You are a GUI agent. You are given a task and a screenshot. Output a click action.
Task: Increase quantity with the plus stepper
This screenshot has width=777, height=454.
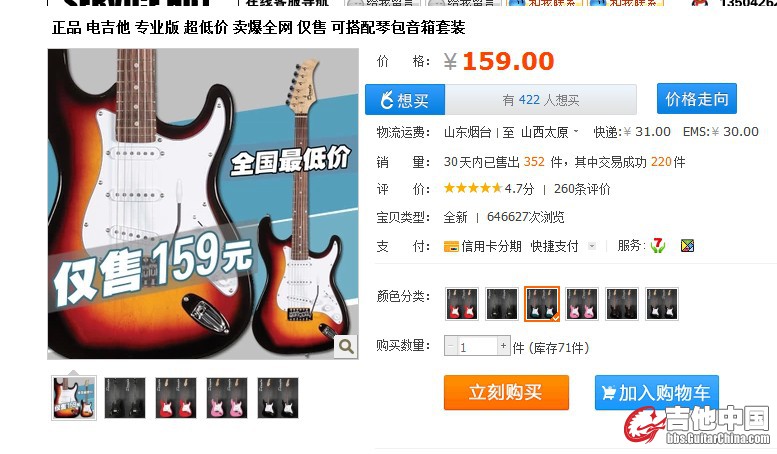503,345
